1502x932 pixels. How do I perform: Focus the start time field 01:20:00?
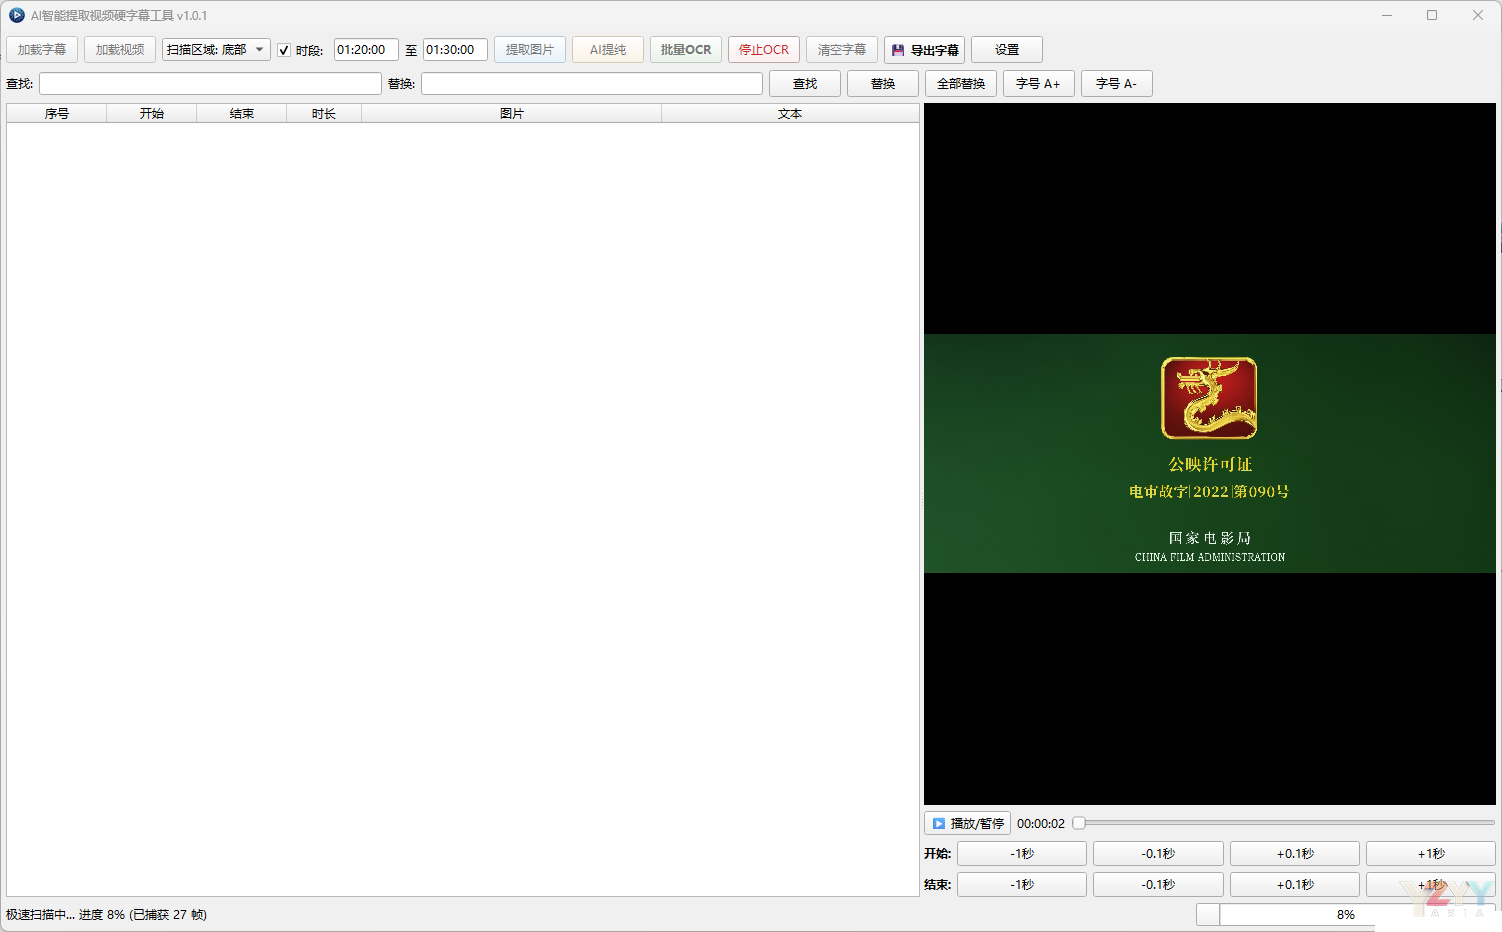[x=366, y=50]
